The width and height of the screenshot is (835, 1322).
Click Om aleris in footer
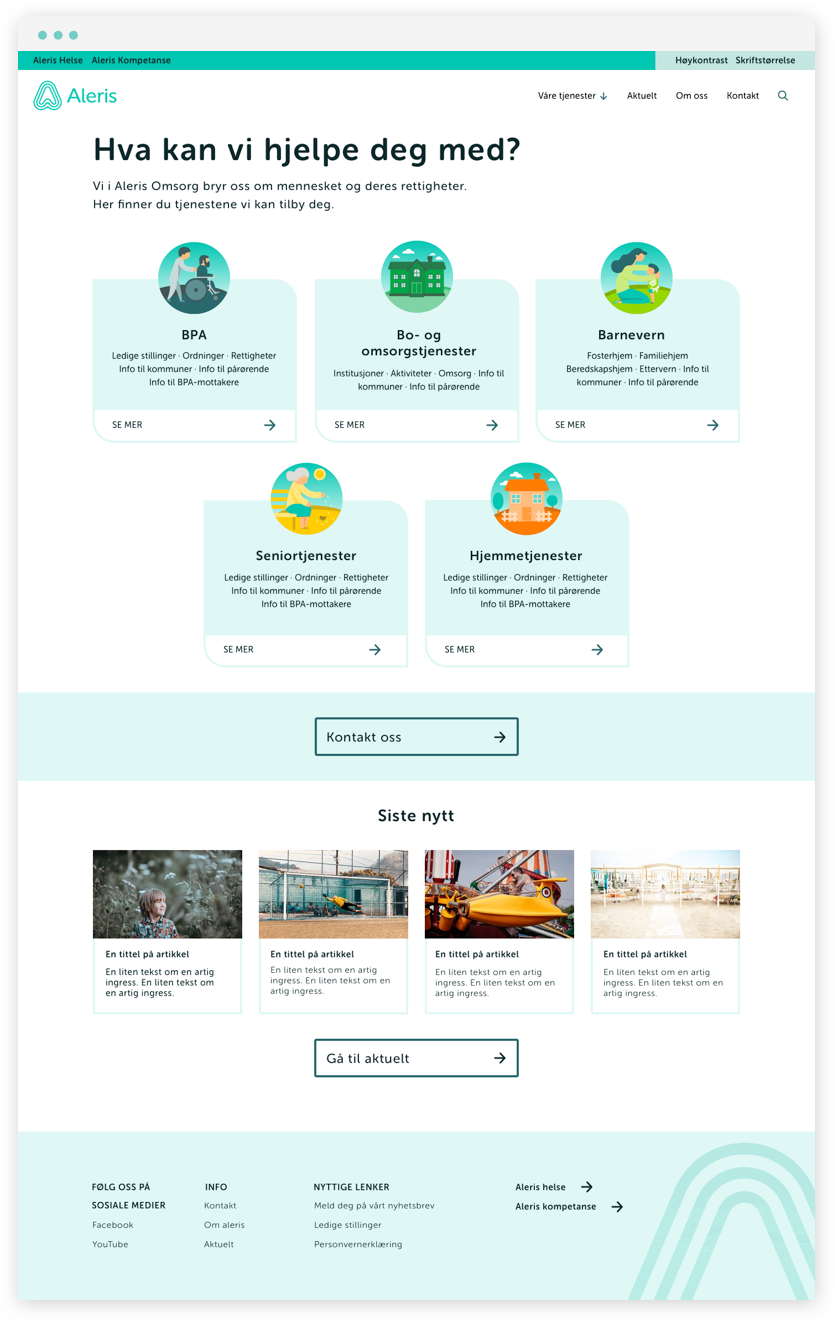coord(224,1225)
